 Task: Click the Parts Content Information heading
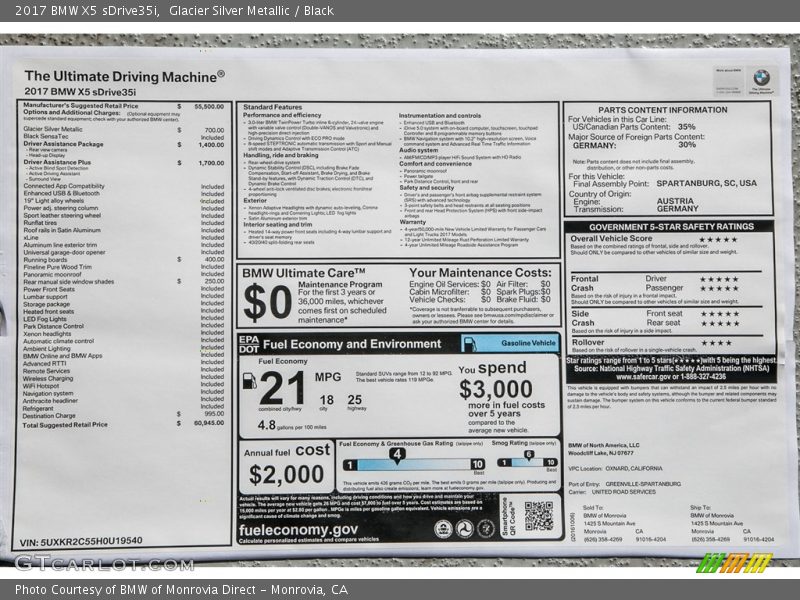click(663, 110)
